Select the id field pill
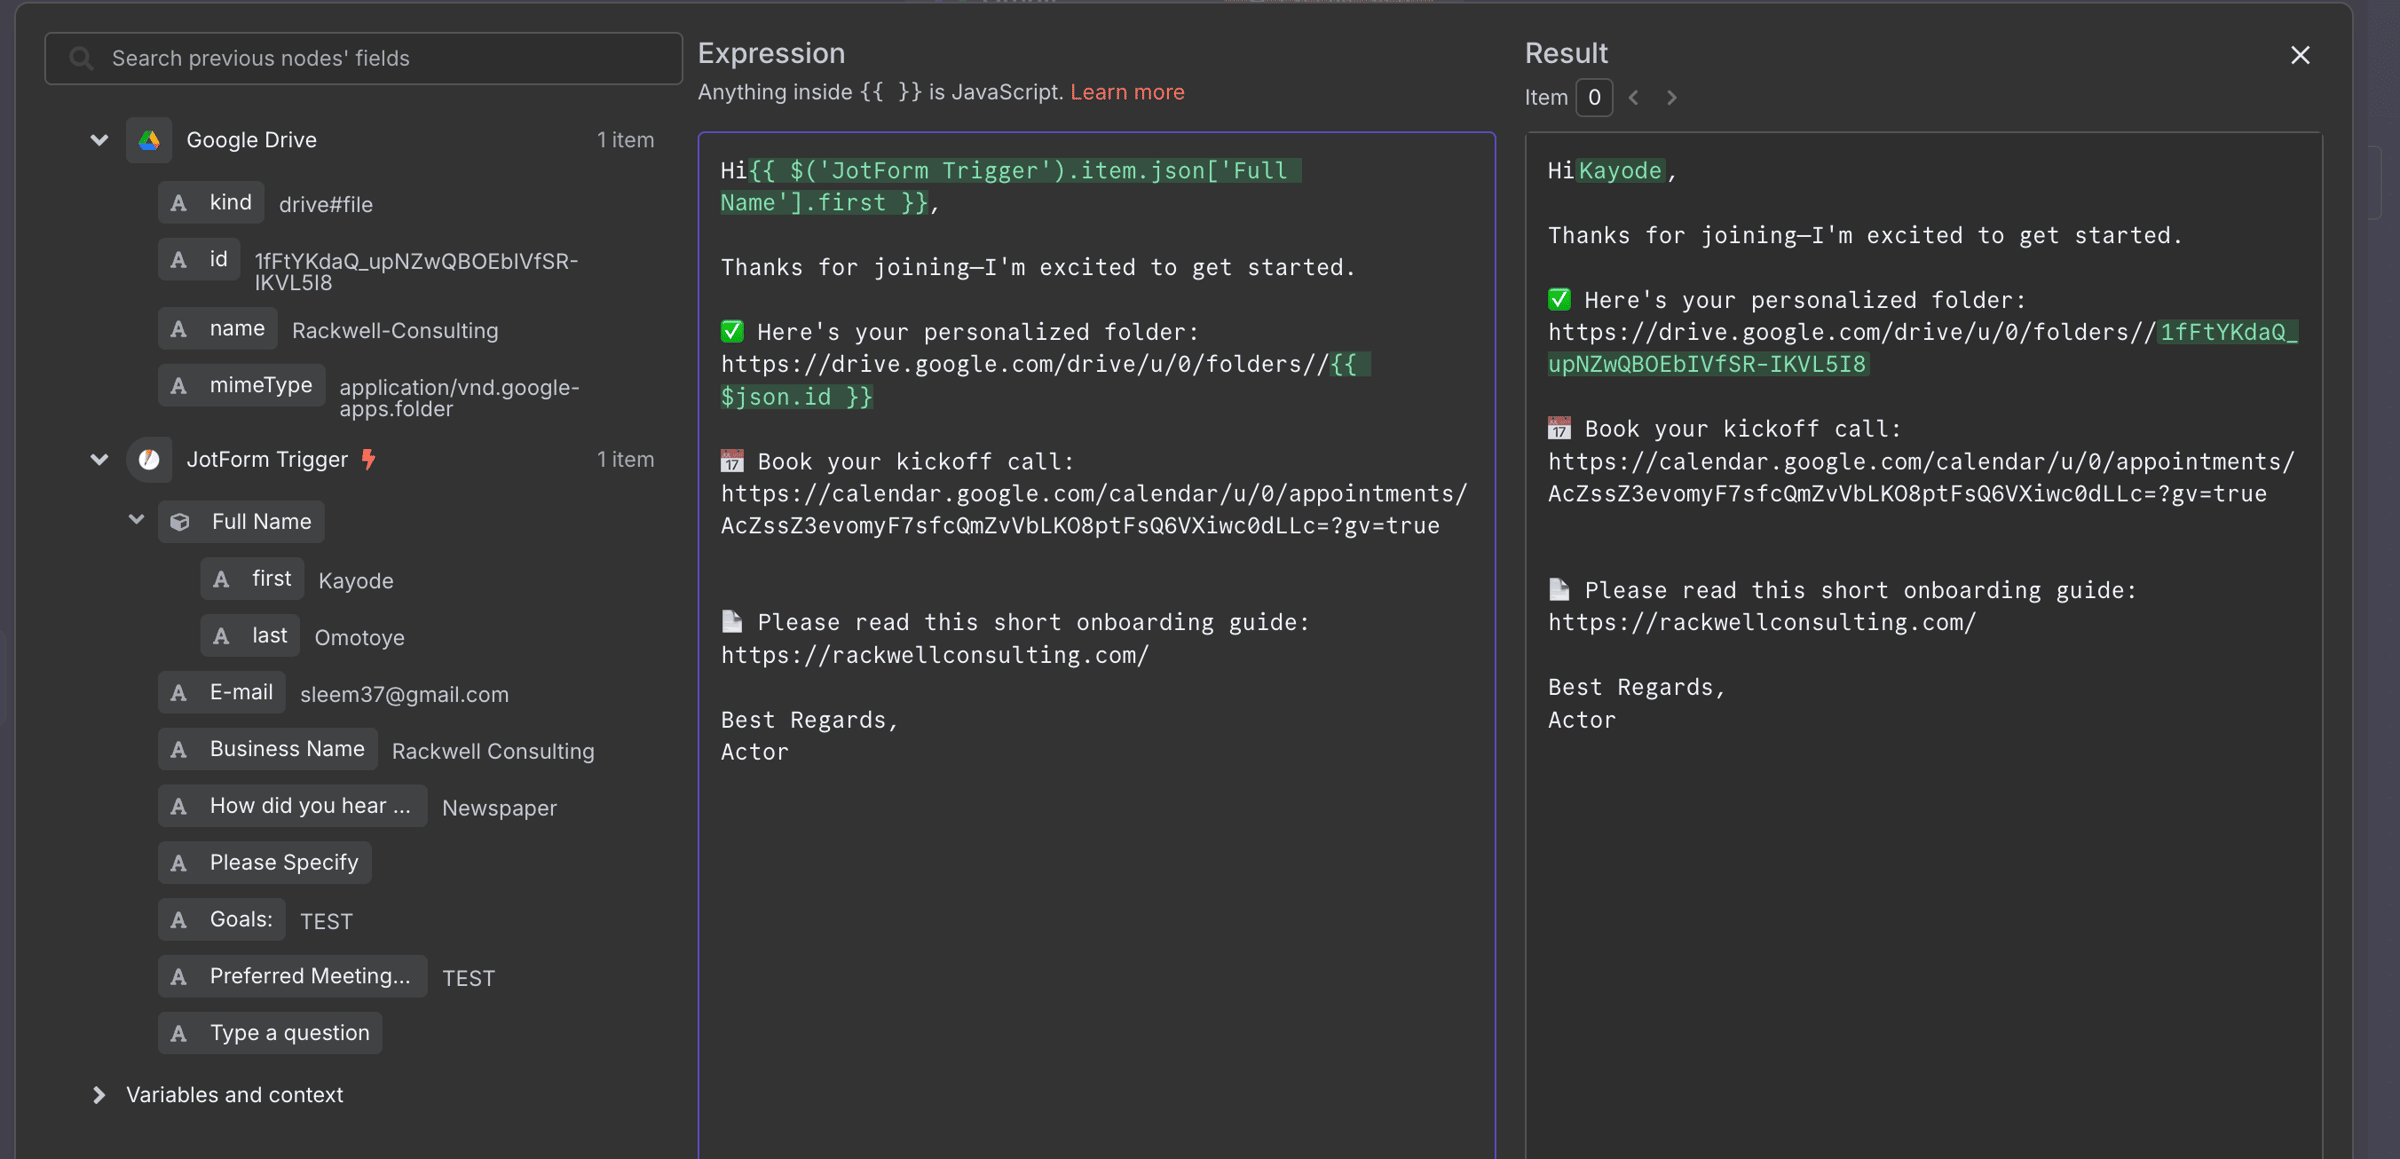This screenshot has height=1159, width=2400. tap(199, 260)
